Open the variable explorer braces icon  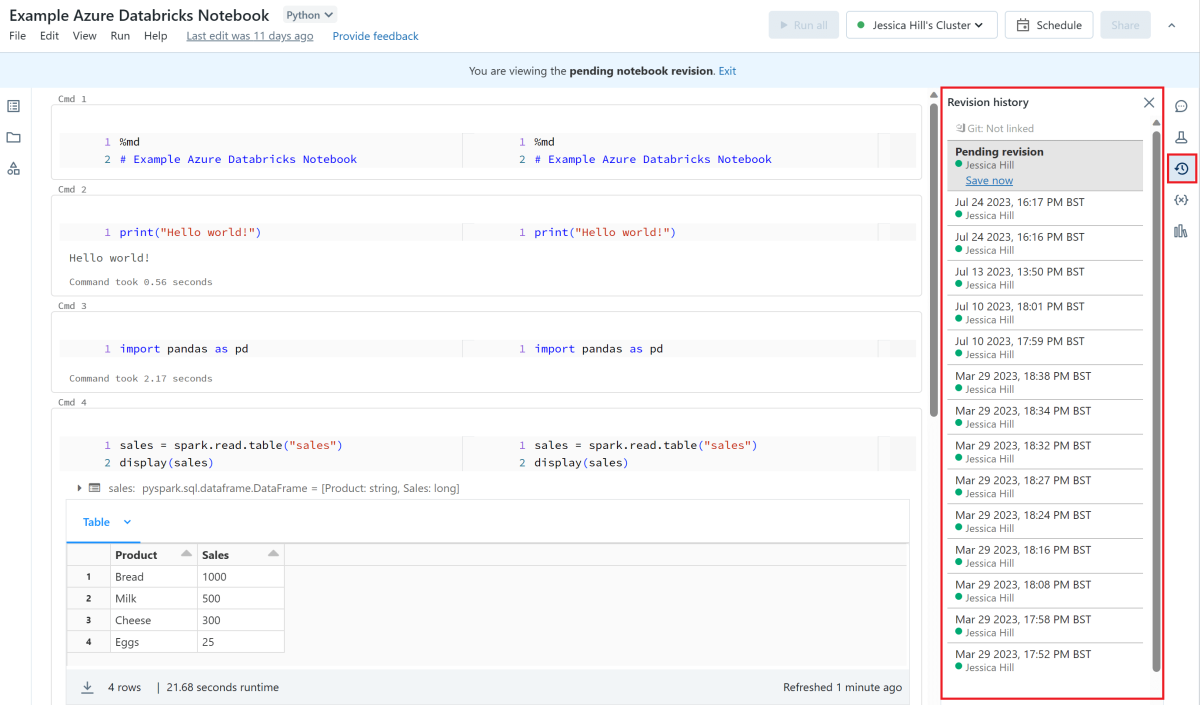click(1181, 200)
